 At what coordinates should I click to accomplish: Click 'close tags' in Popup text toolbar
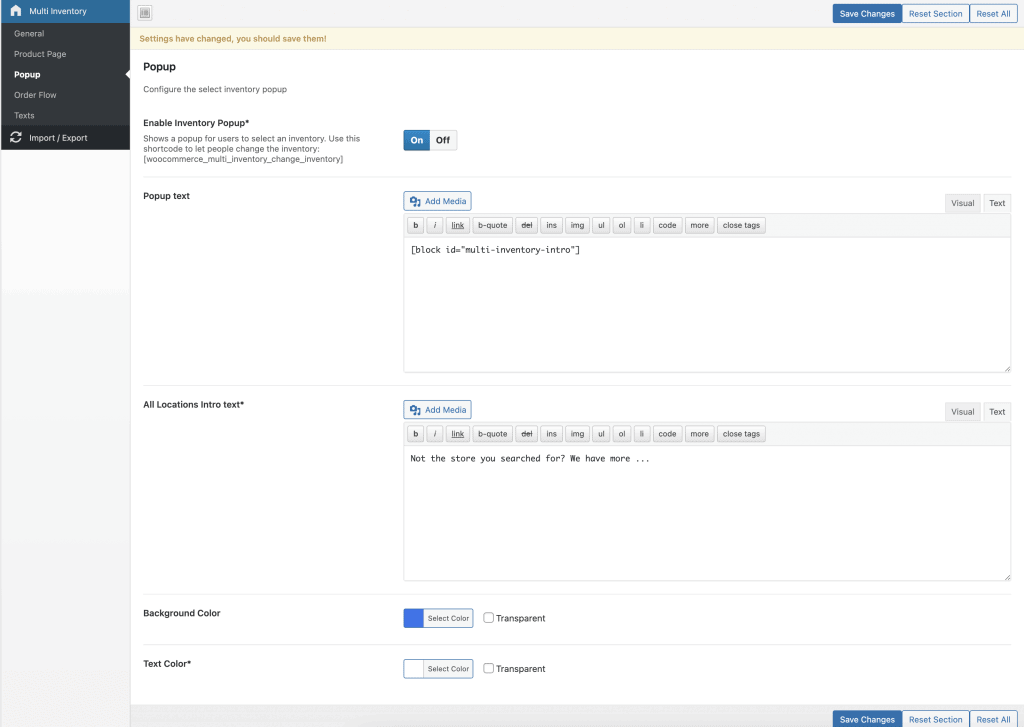click(741, 225)
